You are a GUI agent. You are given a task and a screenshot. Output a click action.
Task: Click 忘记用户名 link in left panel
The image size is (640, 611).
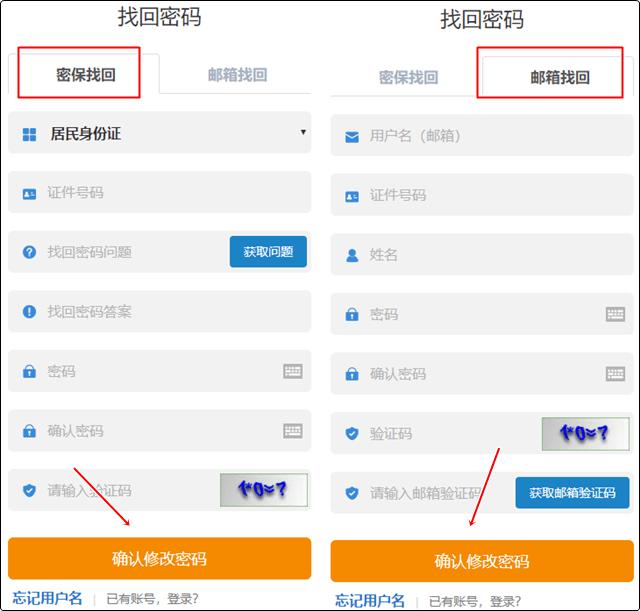[47, 598]
